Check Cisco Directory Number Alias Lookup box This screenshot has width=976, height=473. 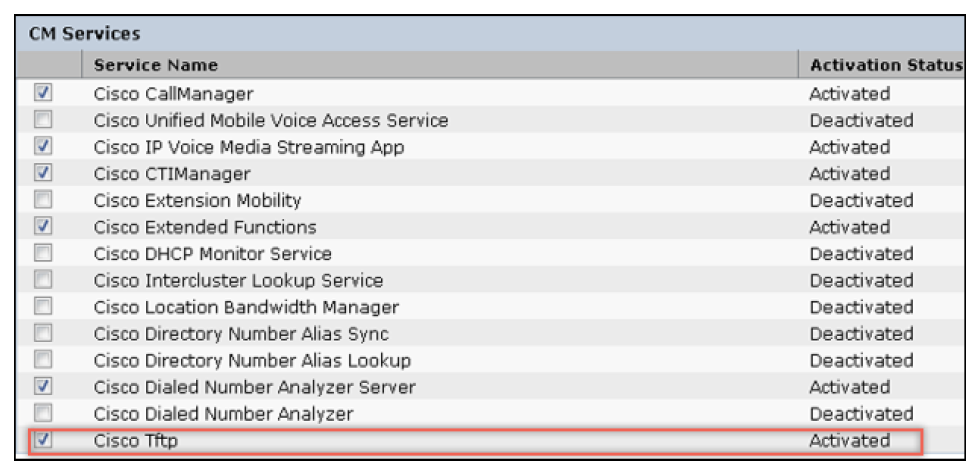(43, 360)
